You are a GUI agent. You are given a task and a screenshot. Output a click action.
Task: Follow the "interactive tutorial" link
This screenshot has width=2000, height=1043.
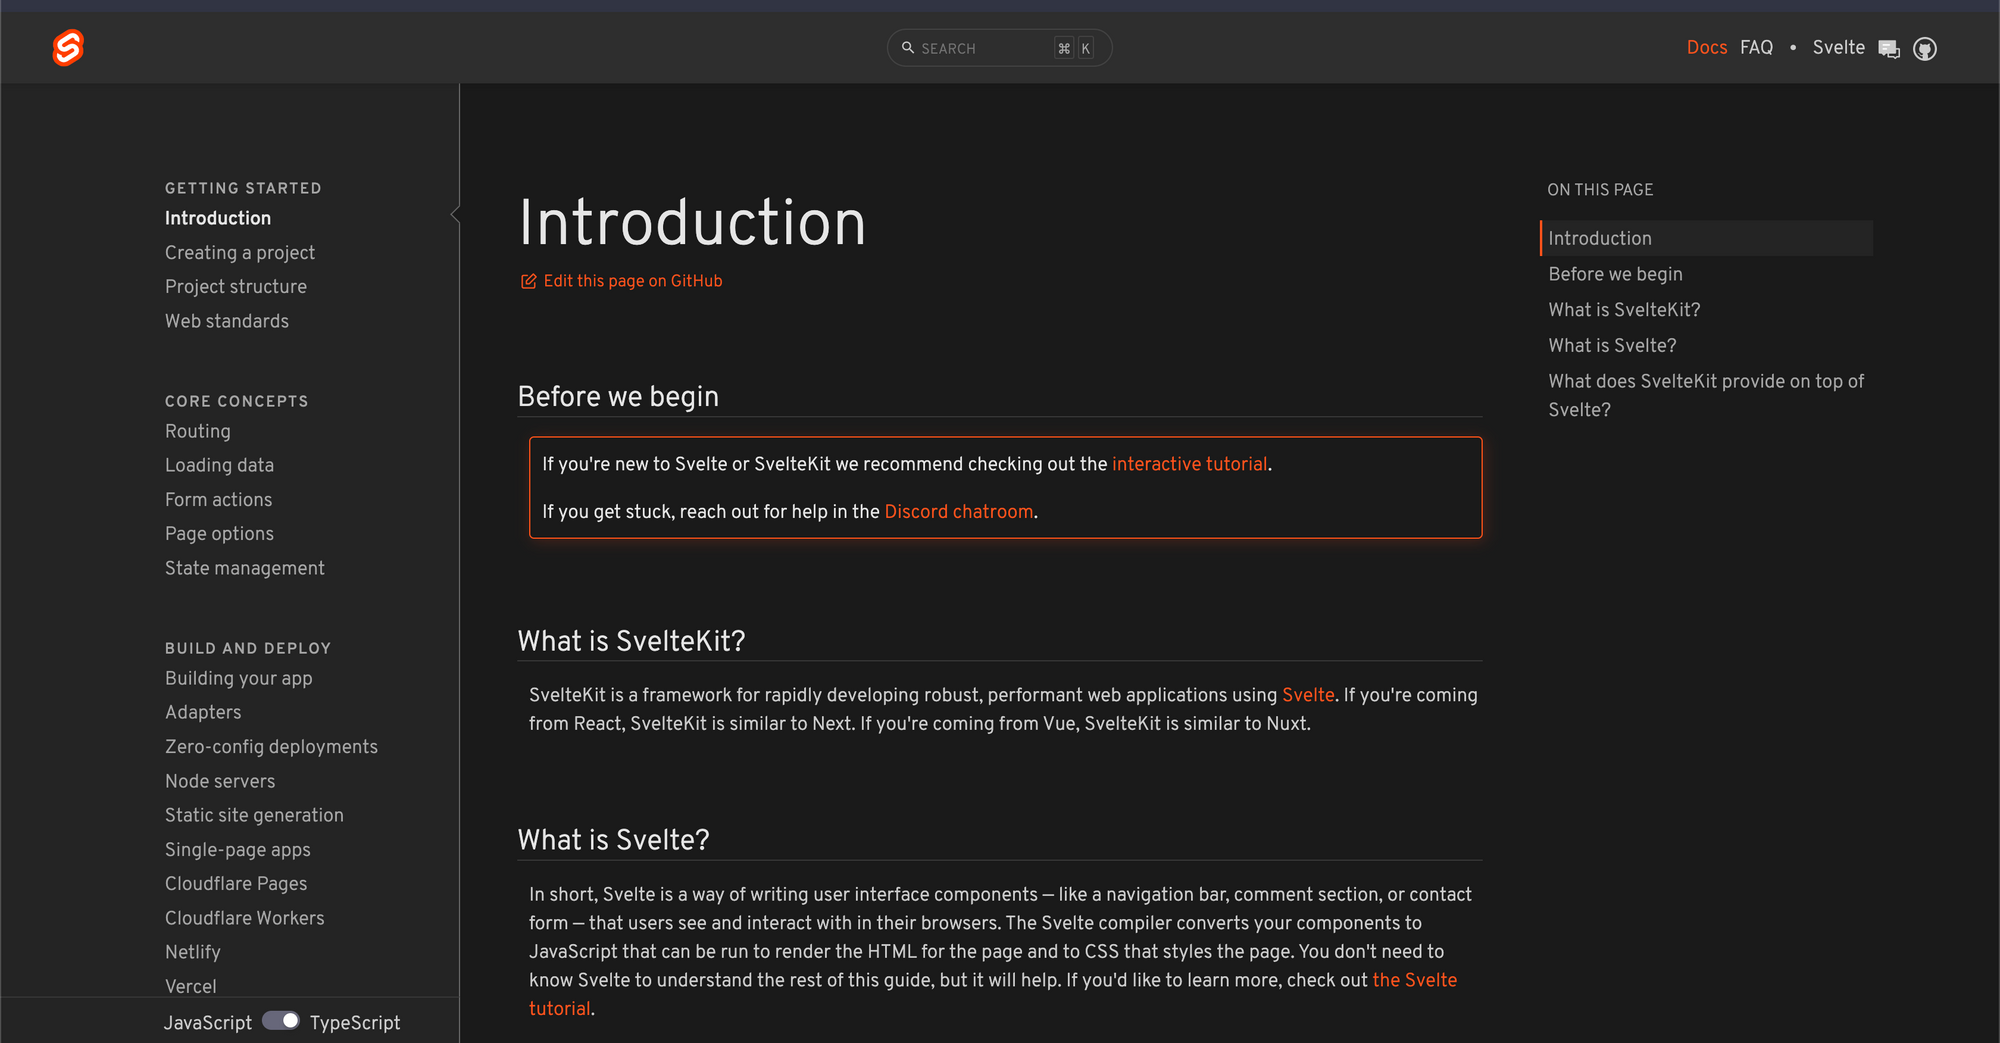coord(1189,464)
